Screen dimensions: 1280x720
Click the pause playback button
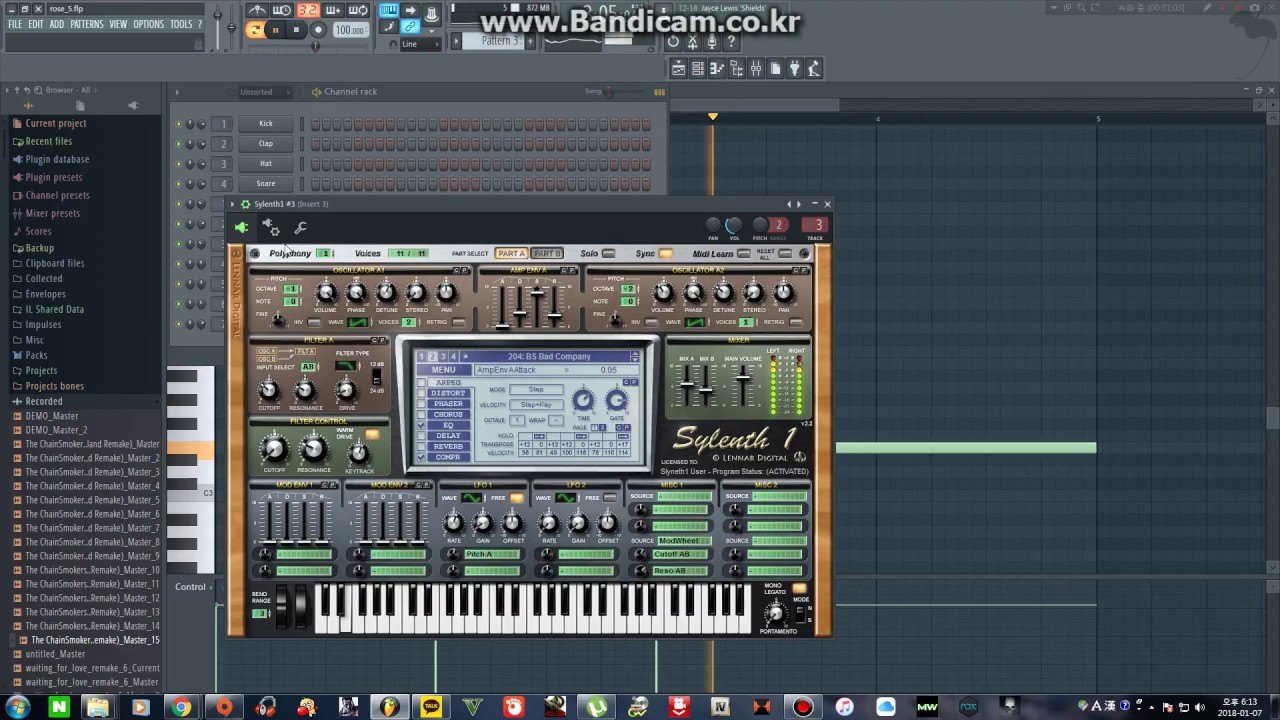point(275,30)
